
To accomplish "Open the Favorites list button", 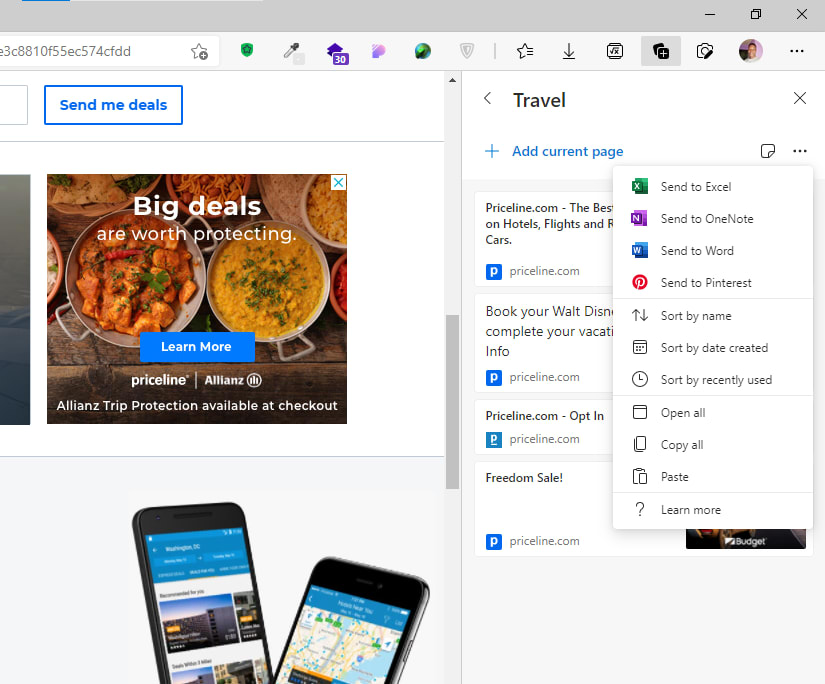I will 525,51.
